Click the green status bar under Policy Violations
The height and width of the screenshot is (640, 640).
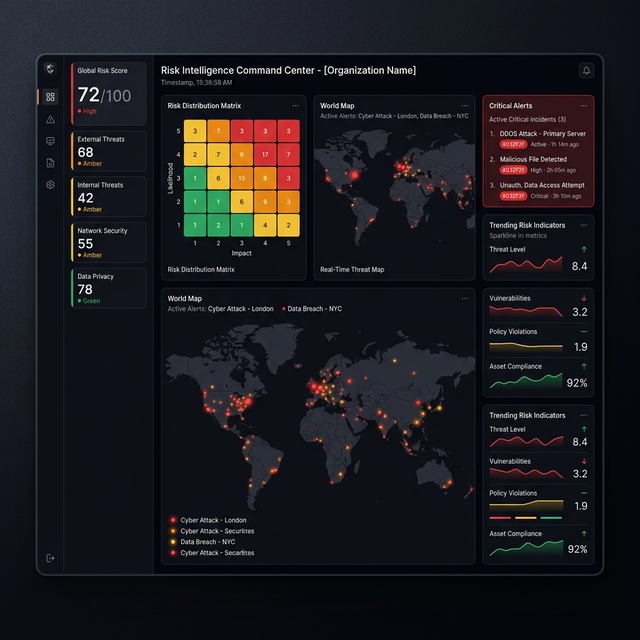(x=551, y=518)
